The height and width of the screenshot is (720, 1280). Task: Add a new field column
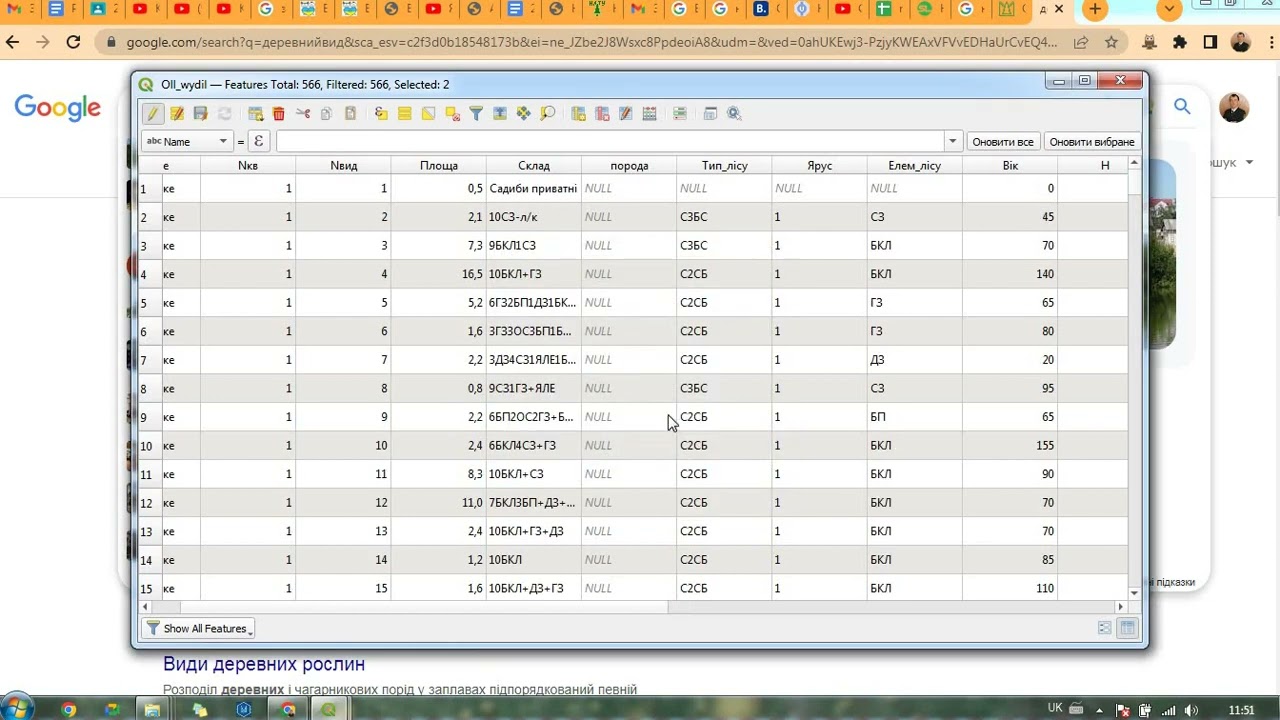point(578,114)
